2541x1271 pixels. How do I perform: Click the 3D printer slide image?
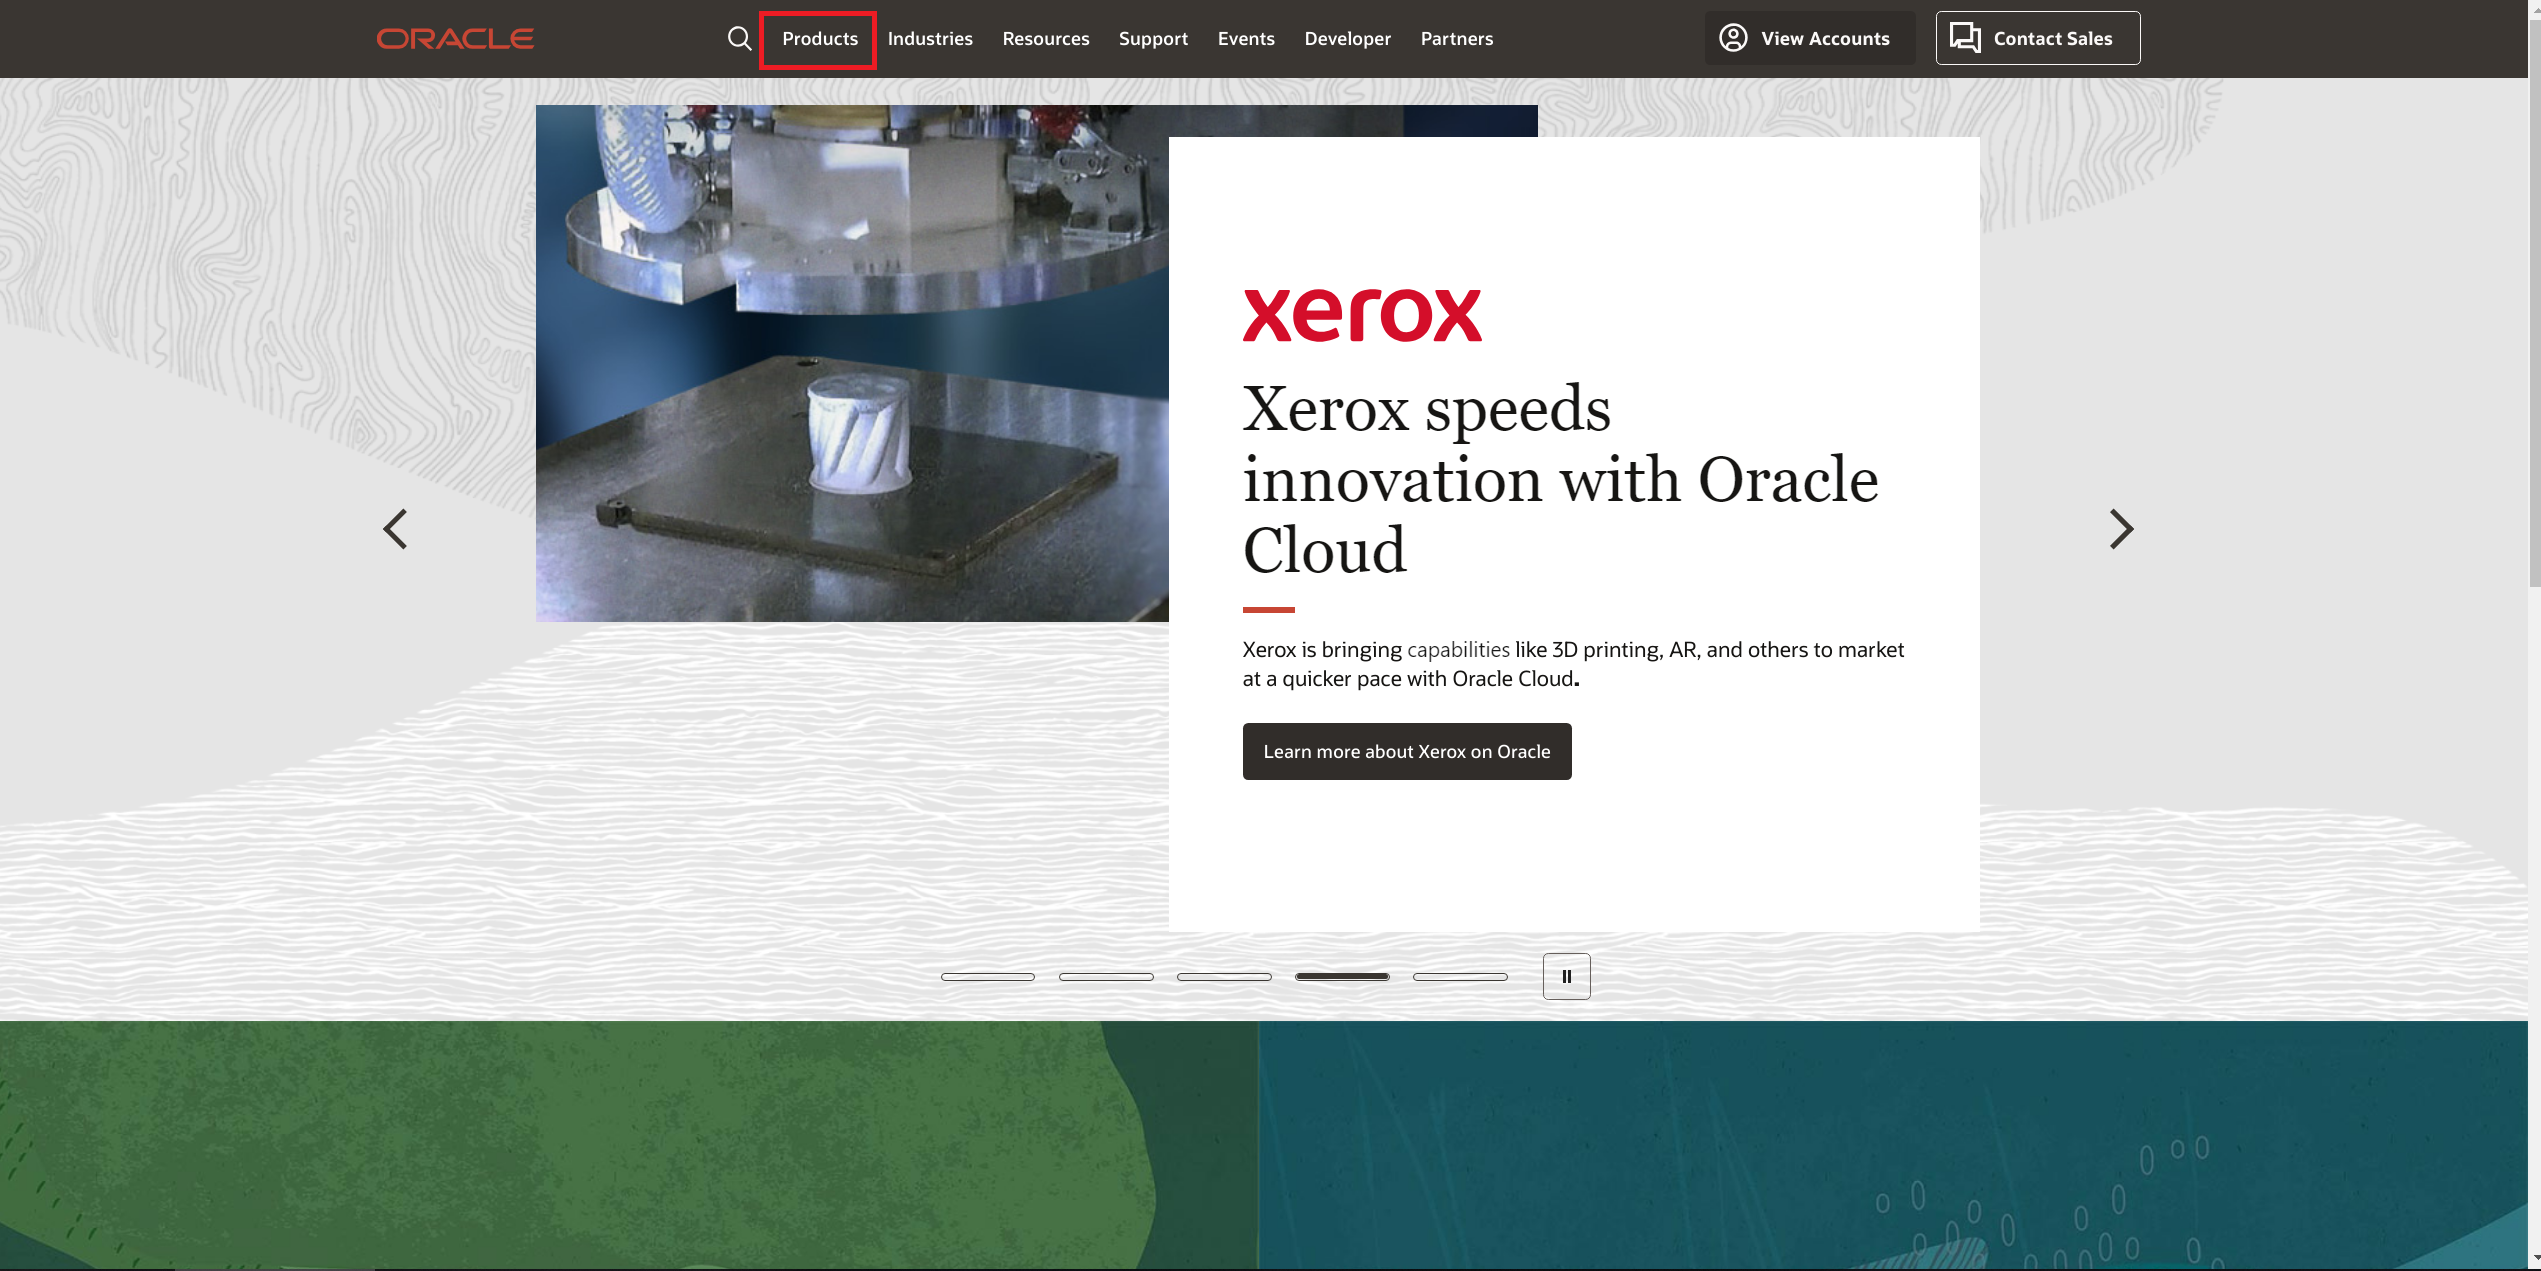[x=852, y=363]
